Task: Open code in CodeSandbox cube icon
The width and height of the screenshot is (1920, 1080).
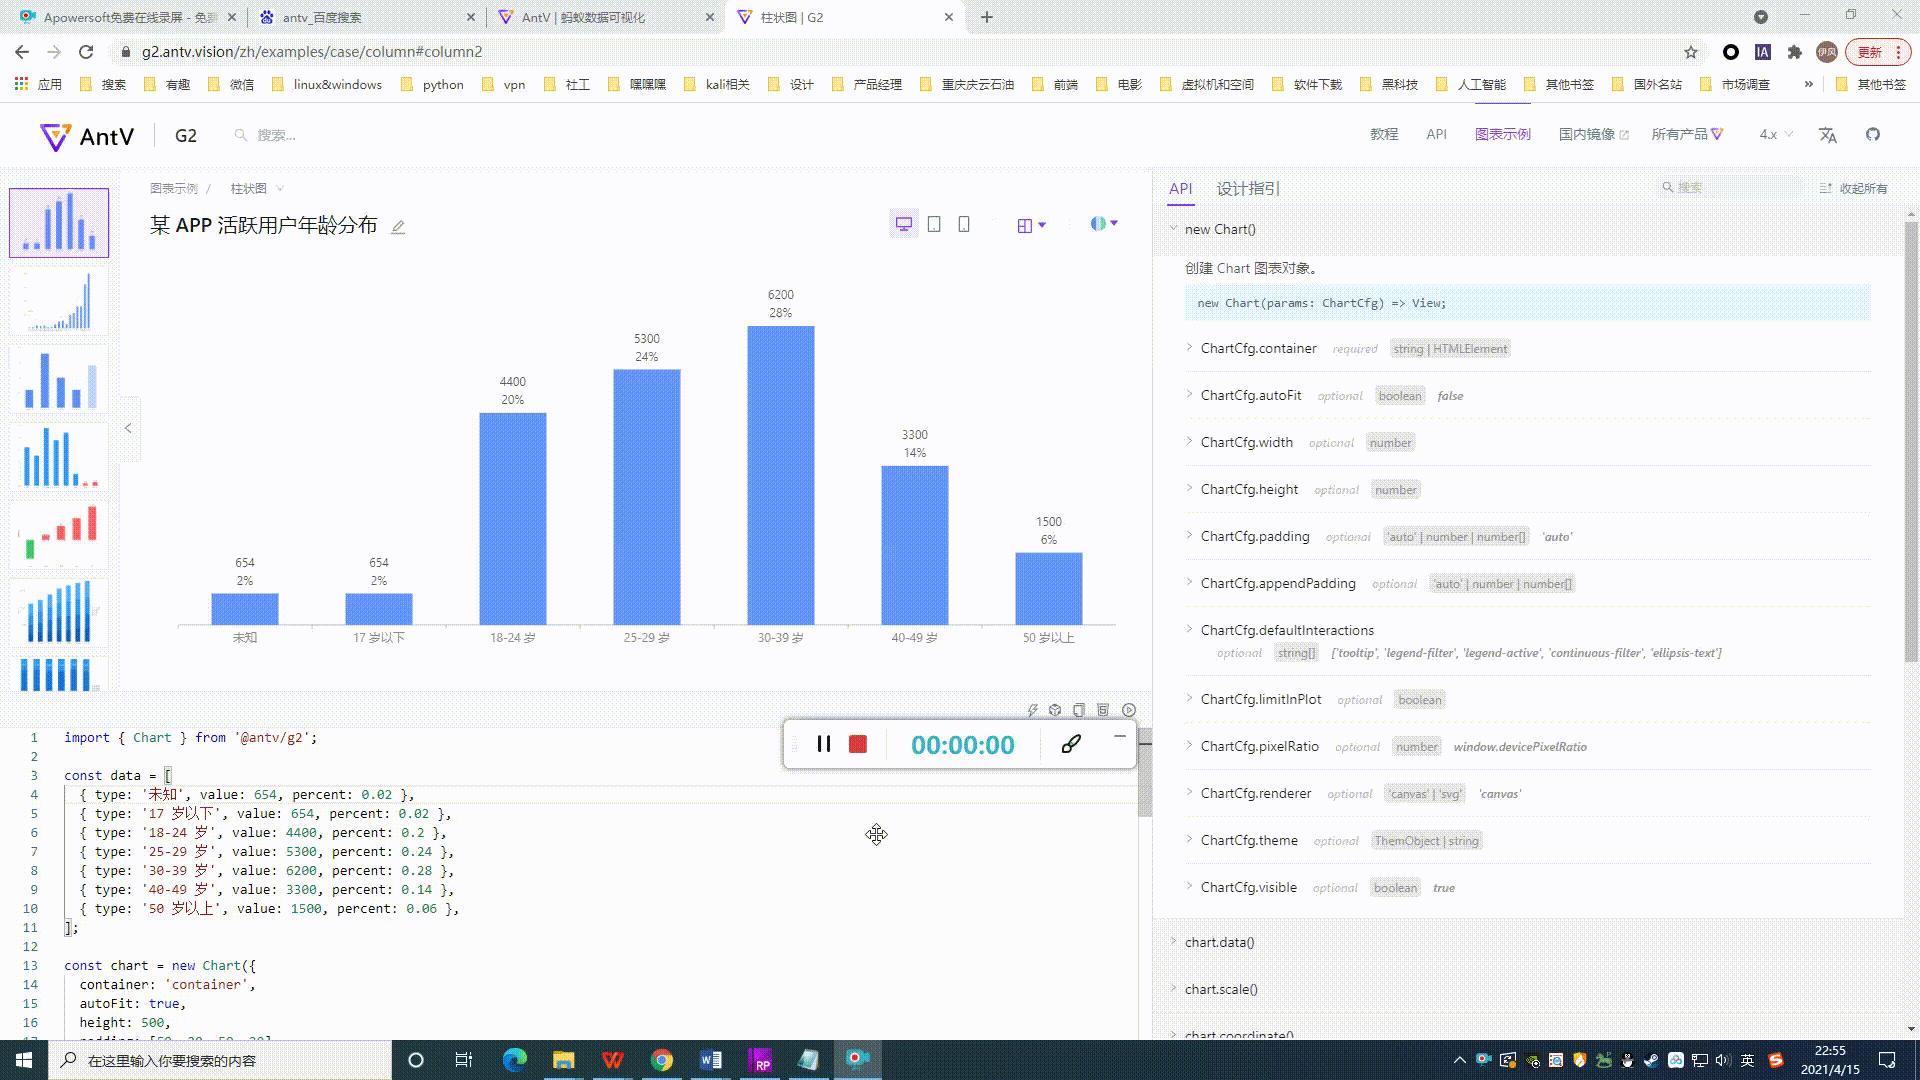Action: (x=1055, y=710)
